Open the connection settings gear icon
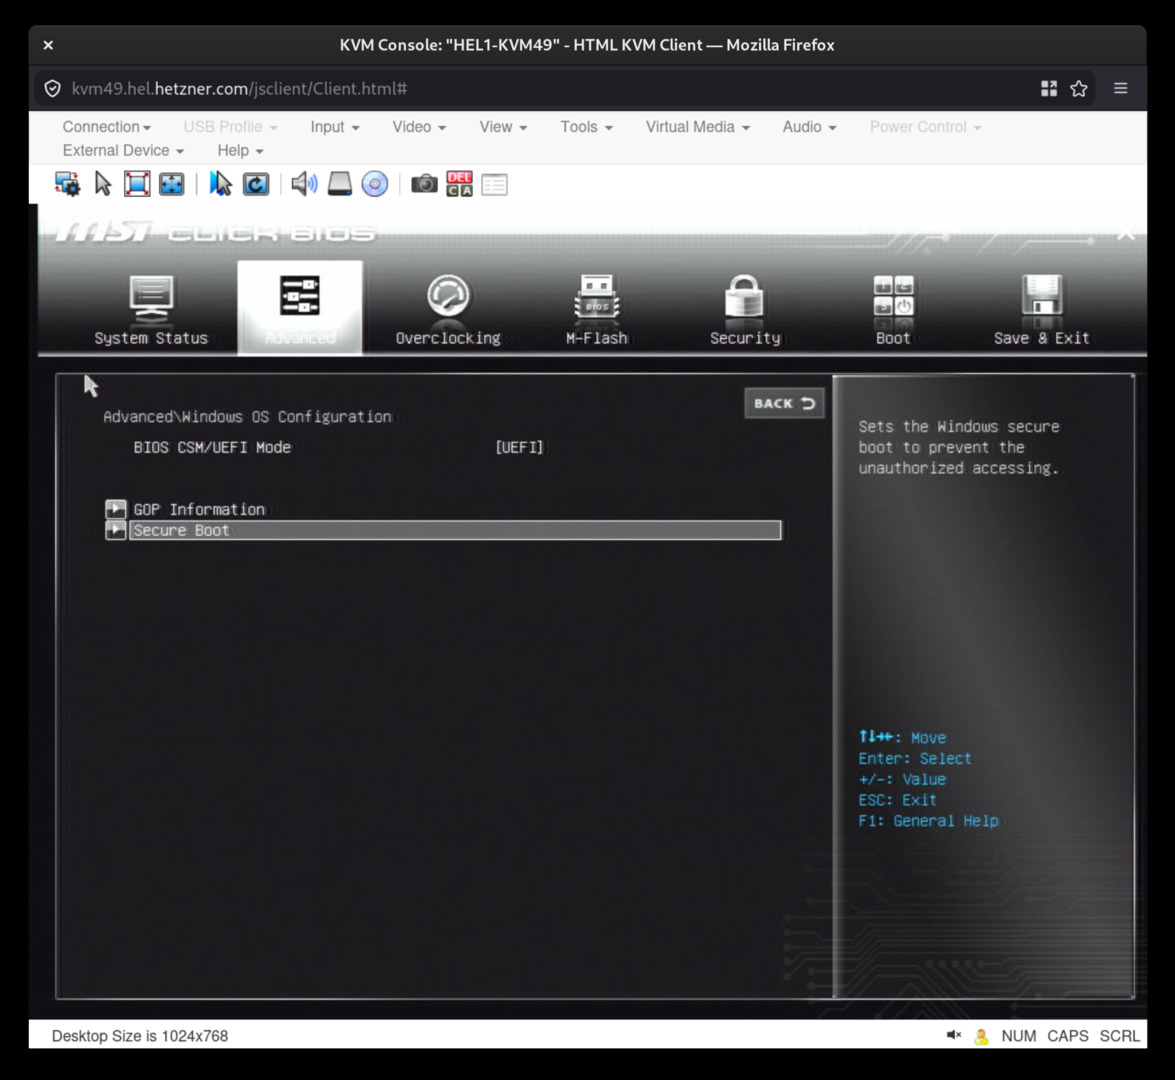 [66, 184]
